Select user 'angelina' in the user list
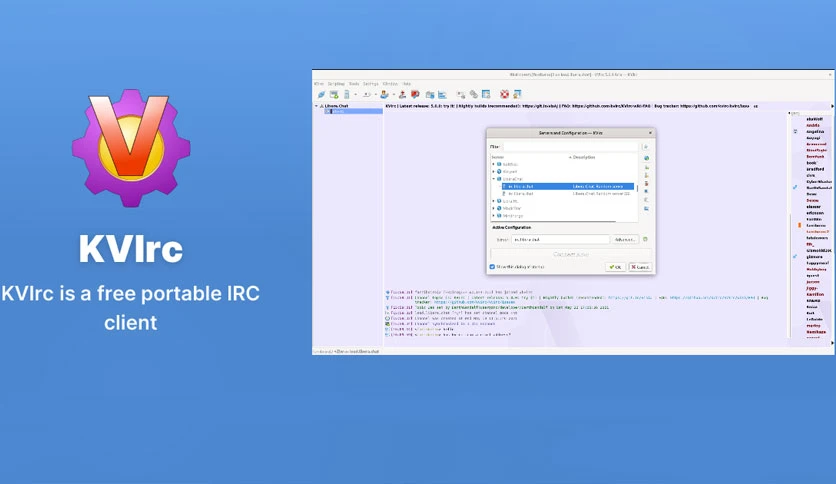Viewport: 836px width, 484px height. 815,132
